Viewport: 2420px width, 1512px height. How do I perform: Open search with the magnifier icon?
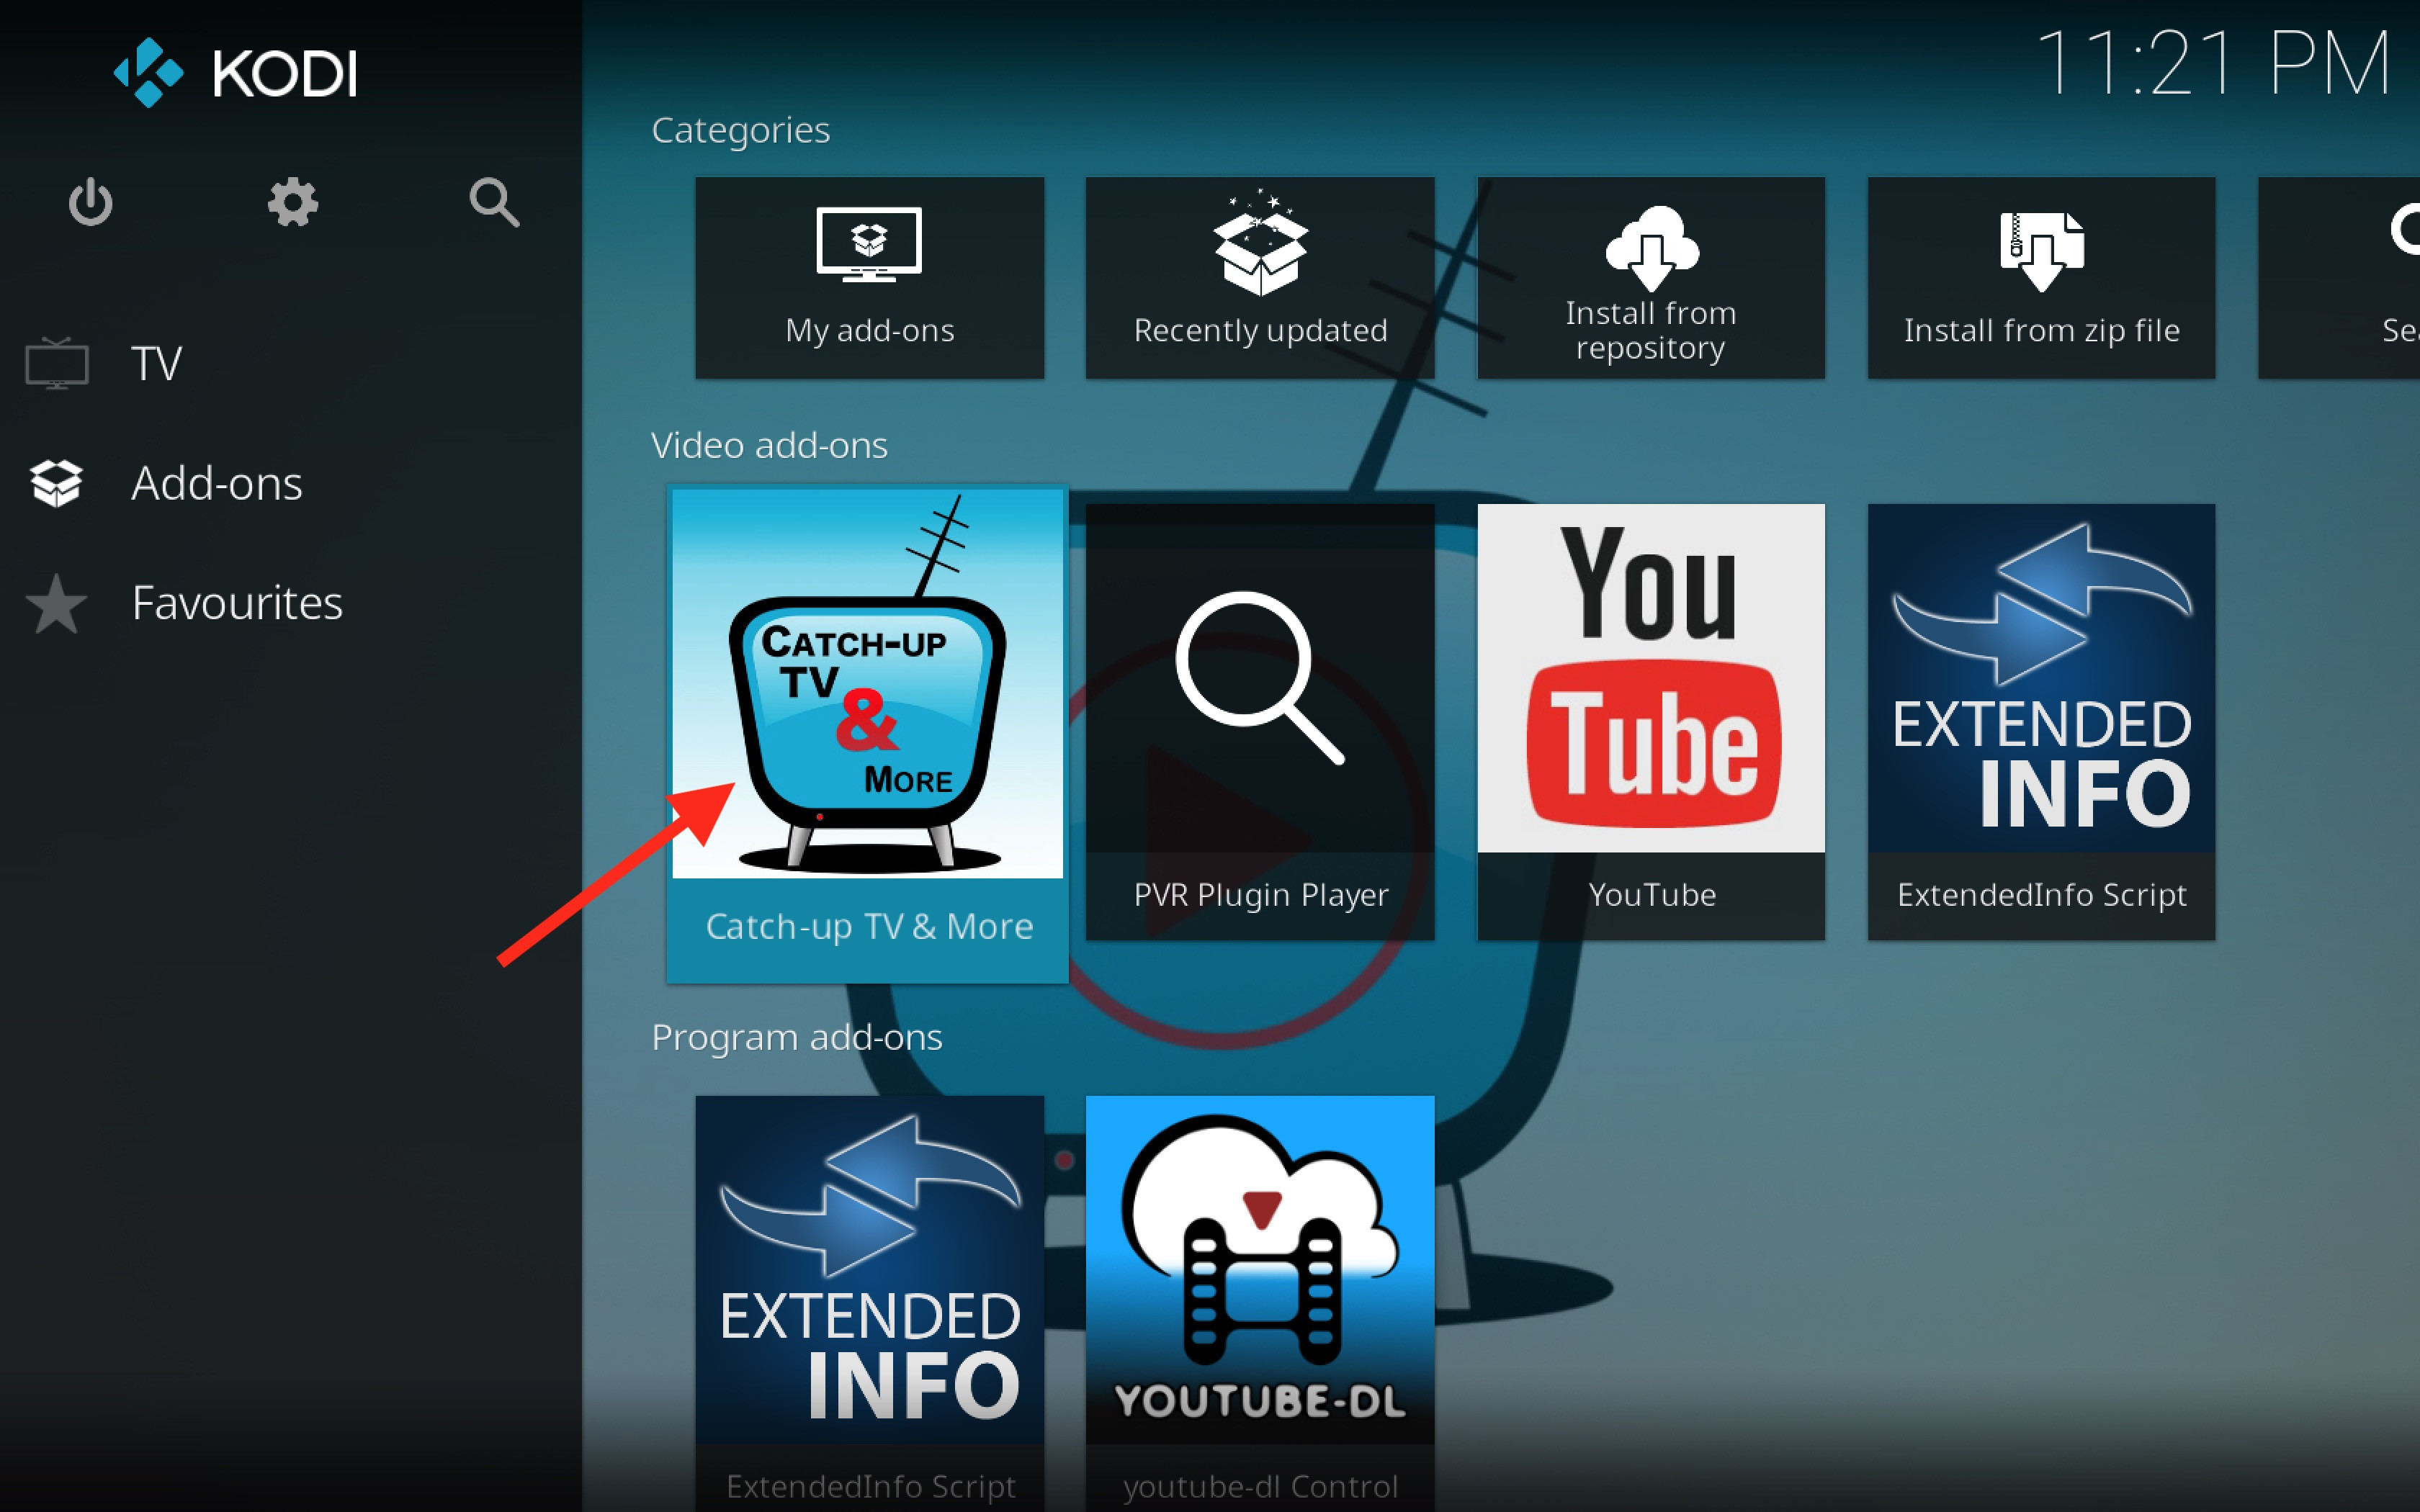click(x=494, y=202)
